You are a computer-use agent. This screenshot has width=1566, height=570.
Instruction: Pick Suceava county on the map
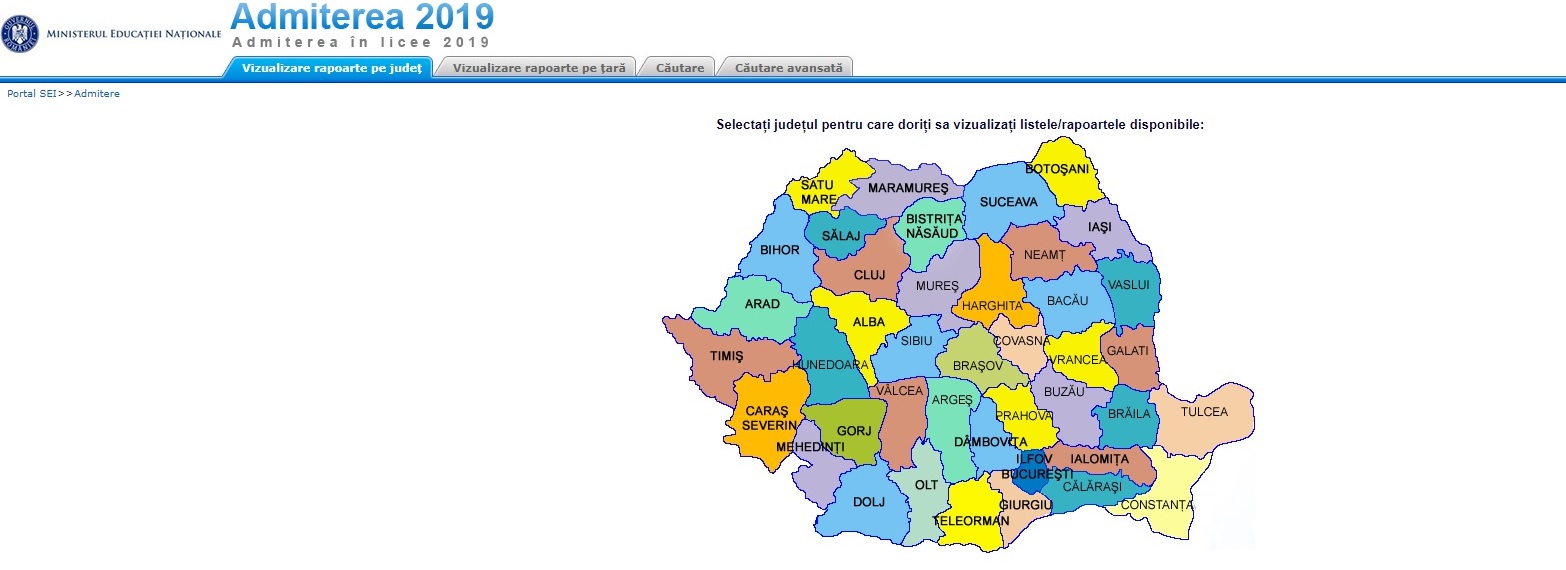[x=1008, y=202]
